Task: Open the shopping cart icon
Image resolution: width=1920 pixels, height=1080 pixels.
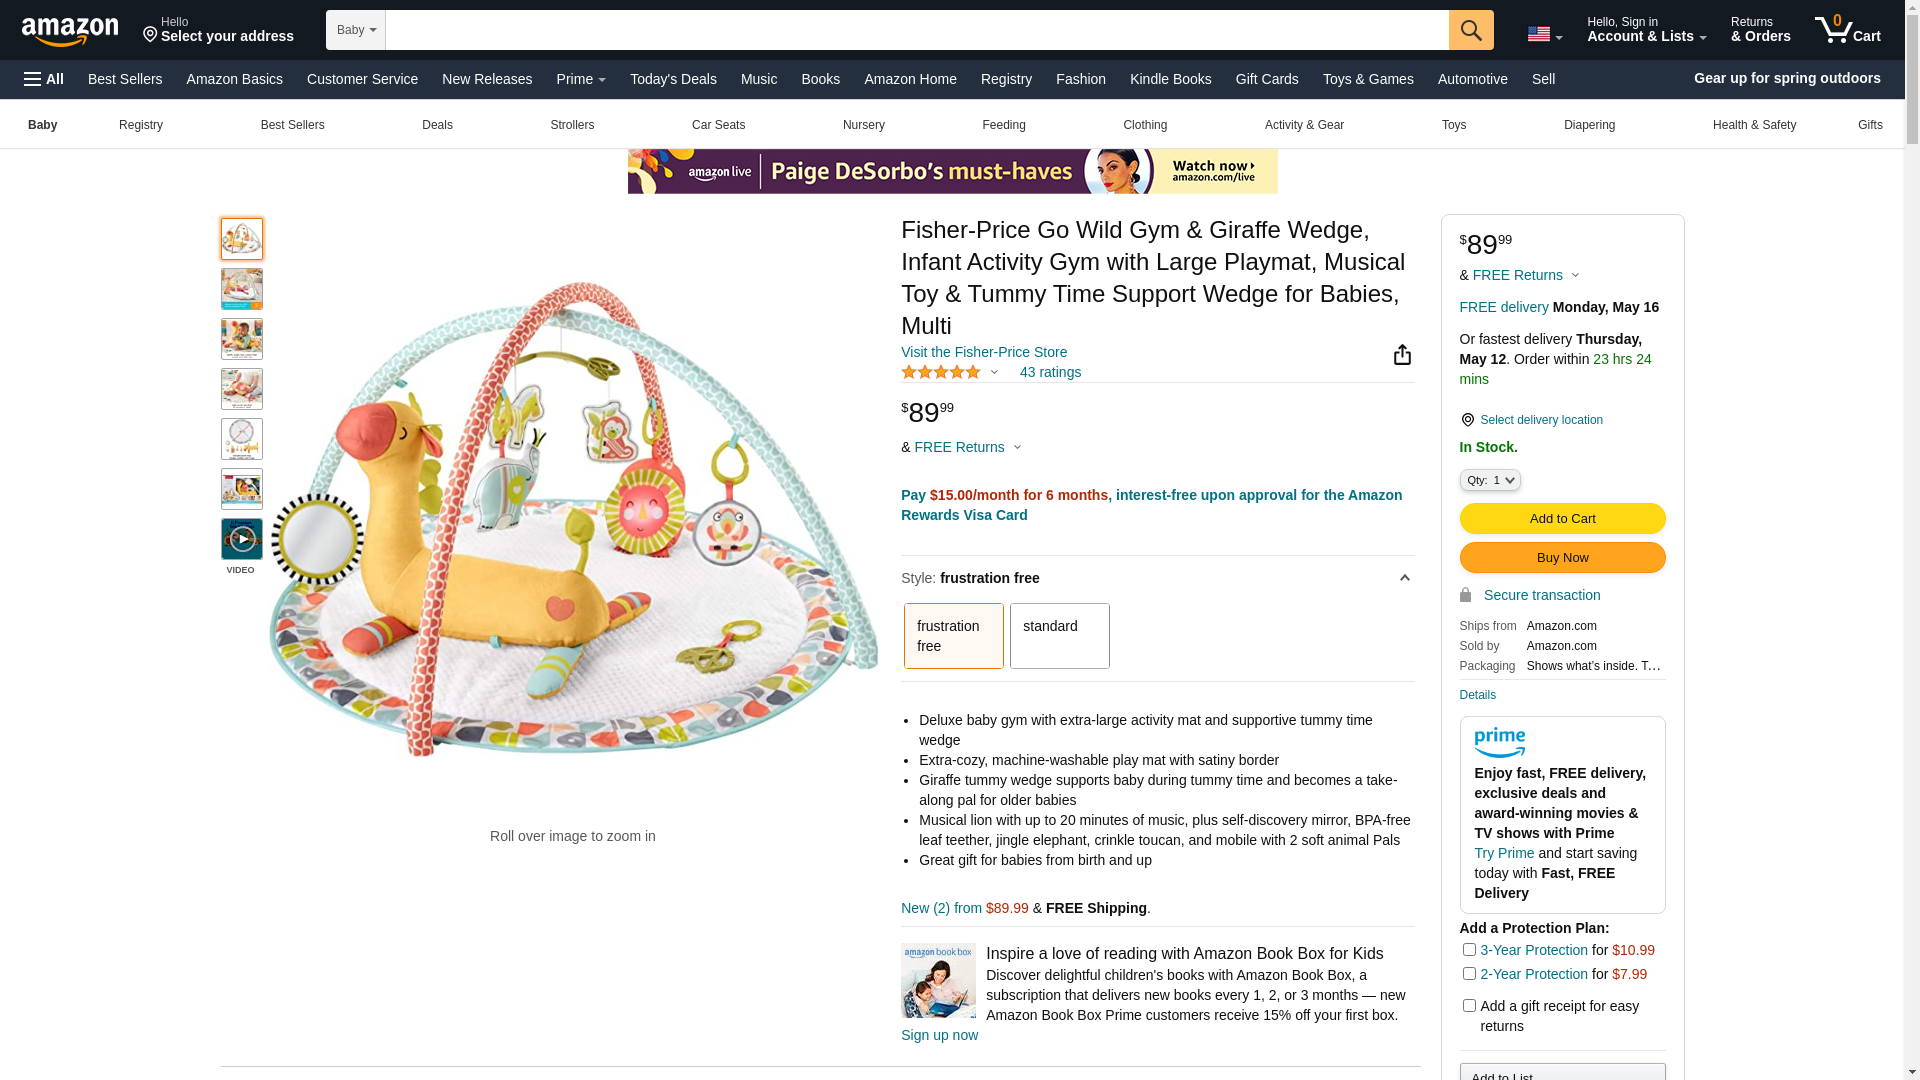Action: [x=1848, y=29]
